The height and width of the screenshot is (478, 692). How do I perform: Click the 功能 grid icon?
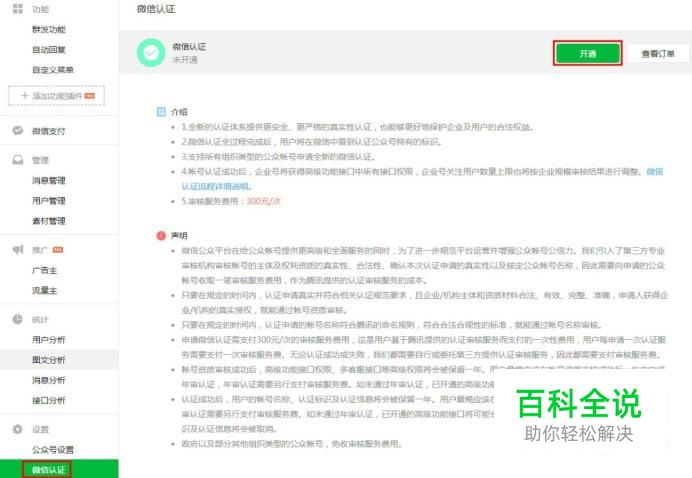[x=18, y=9]
